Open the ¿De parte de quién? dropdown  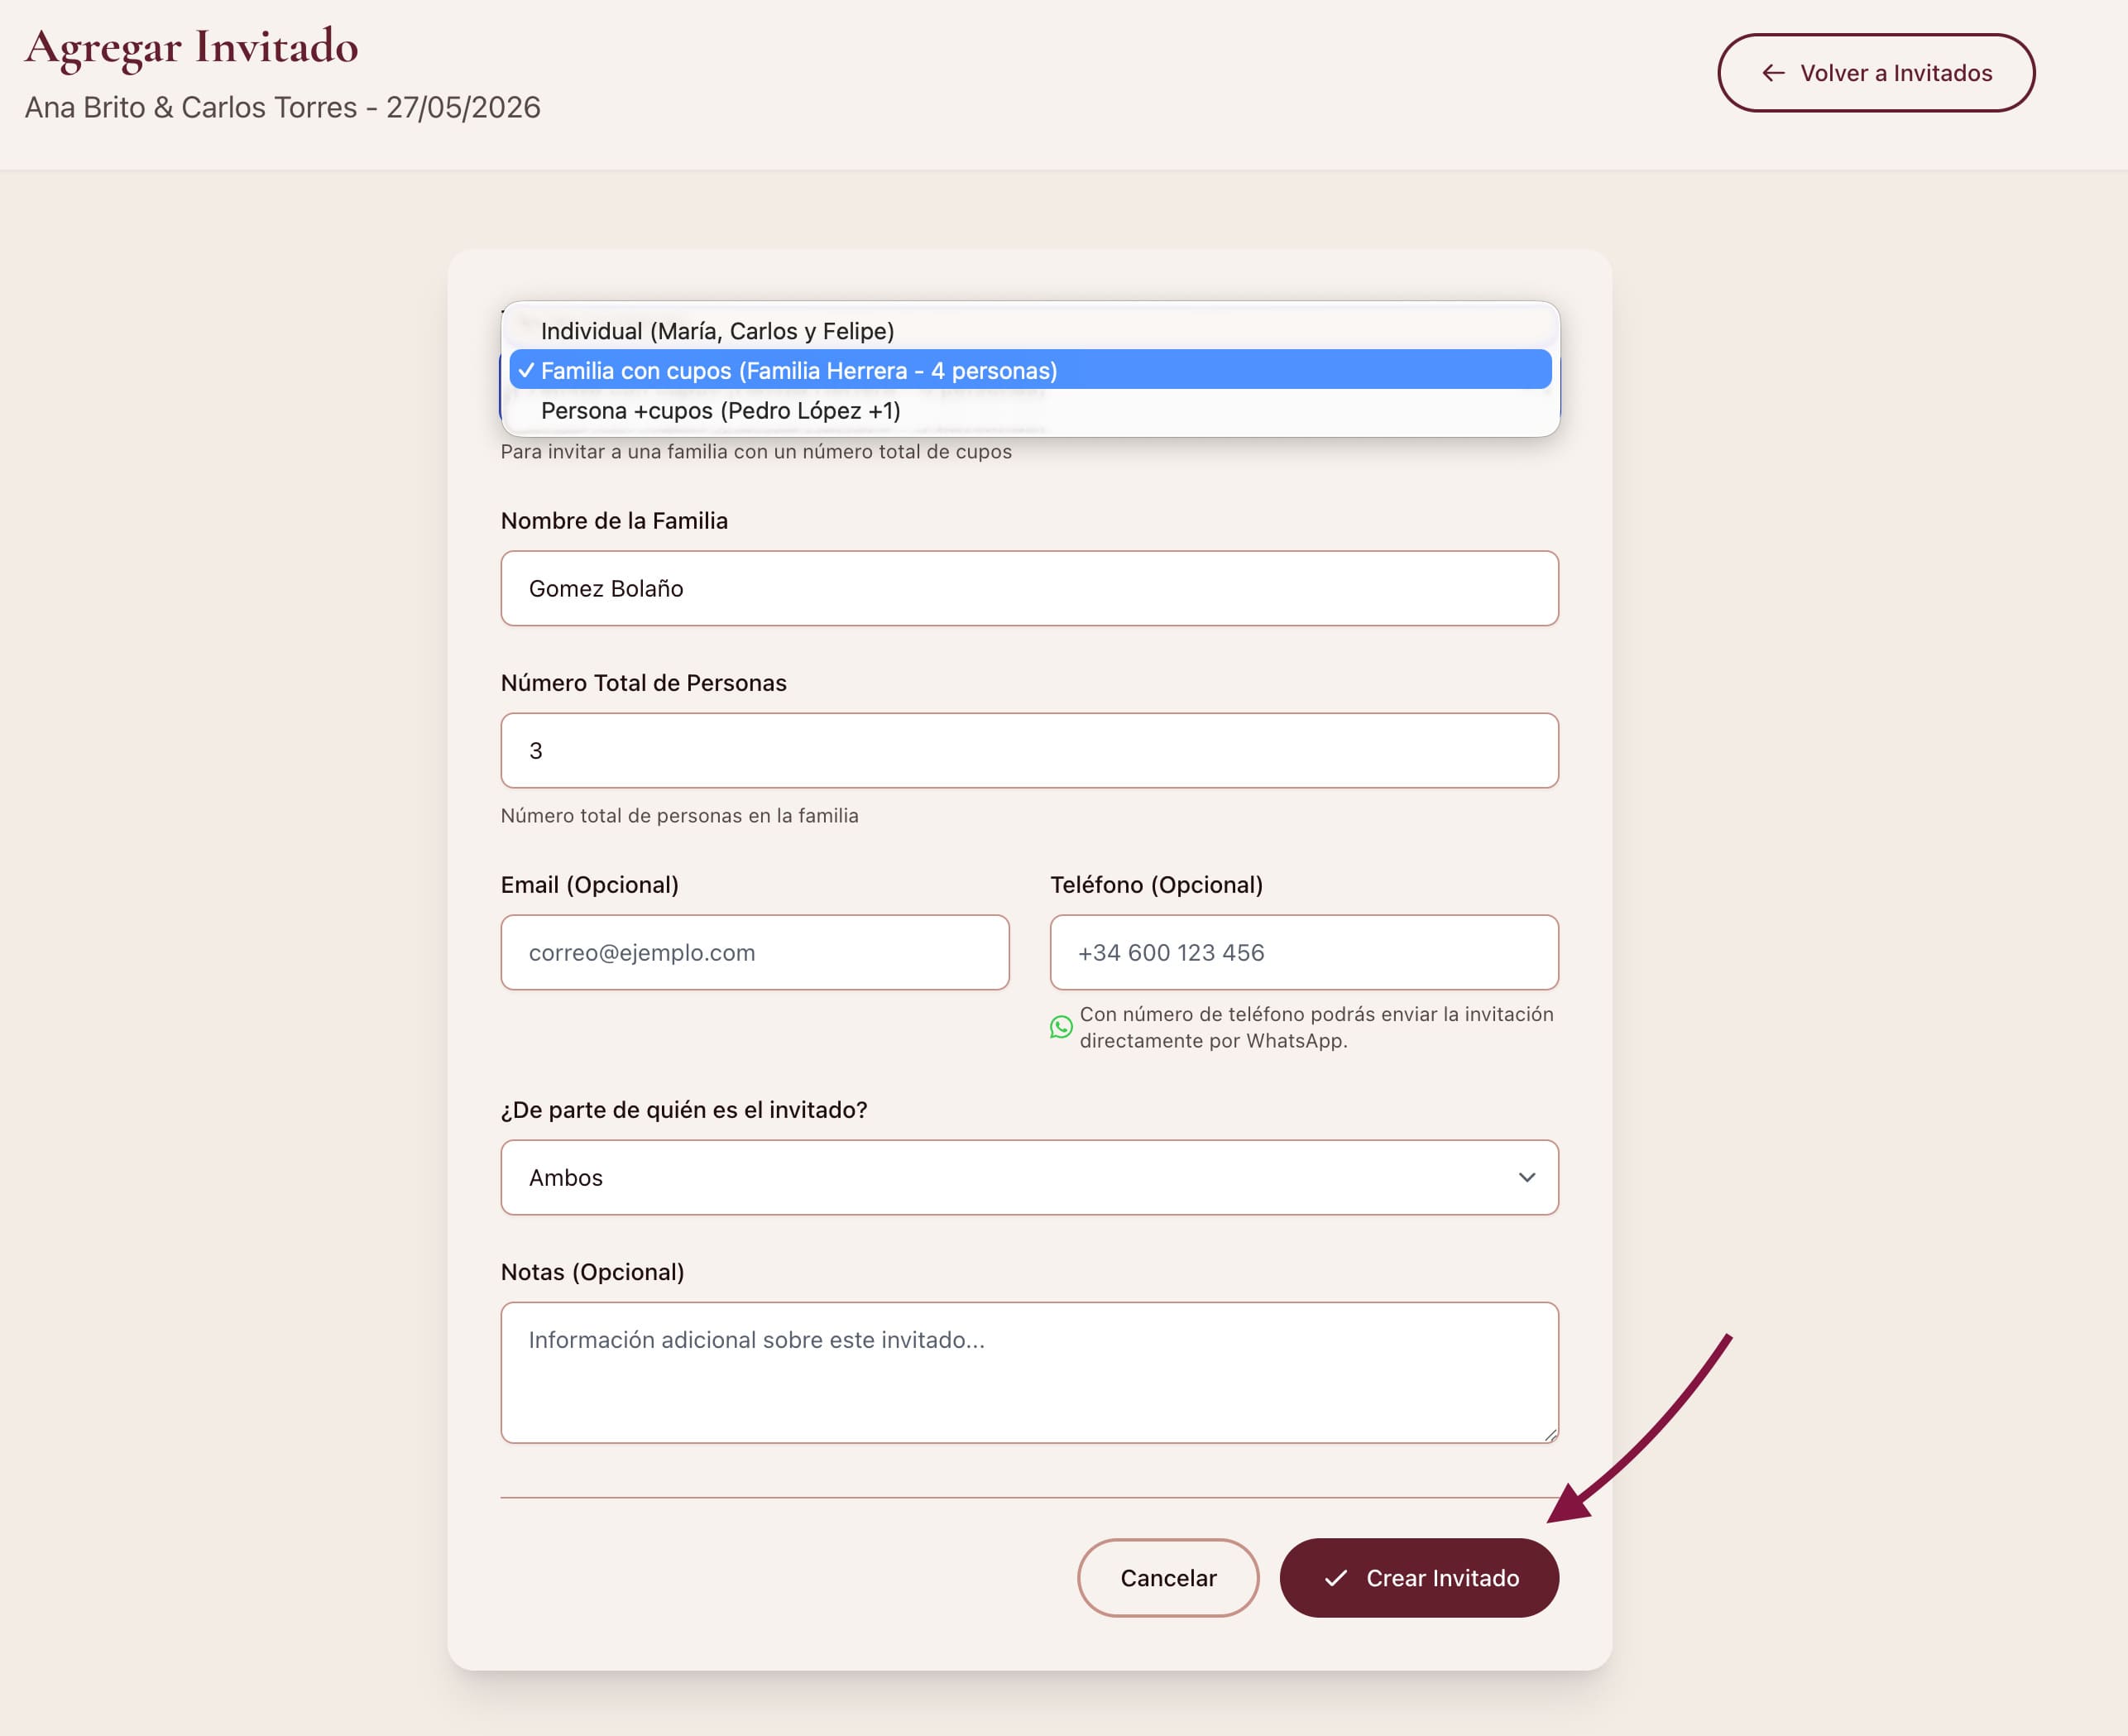tap(1028, 1177)
